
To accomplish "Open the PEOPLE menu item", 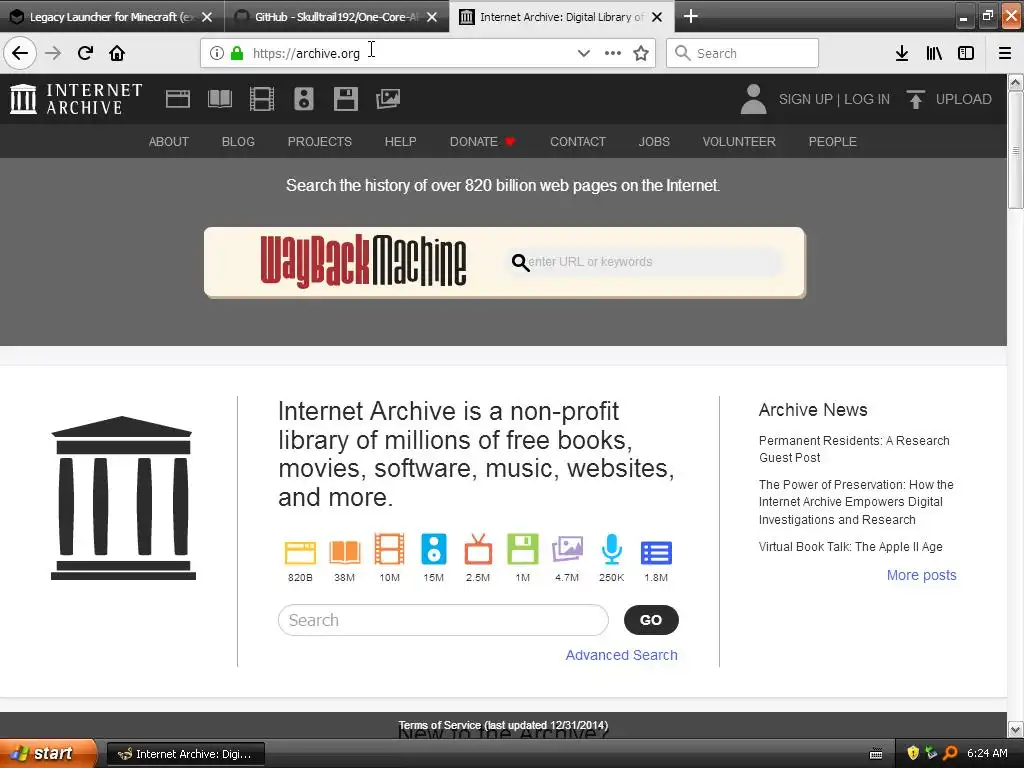I will [x=833, y=142].
